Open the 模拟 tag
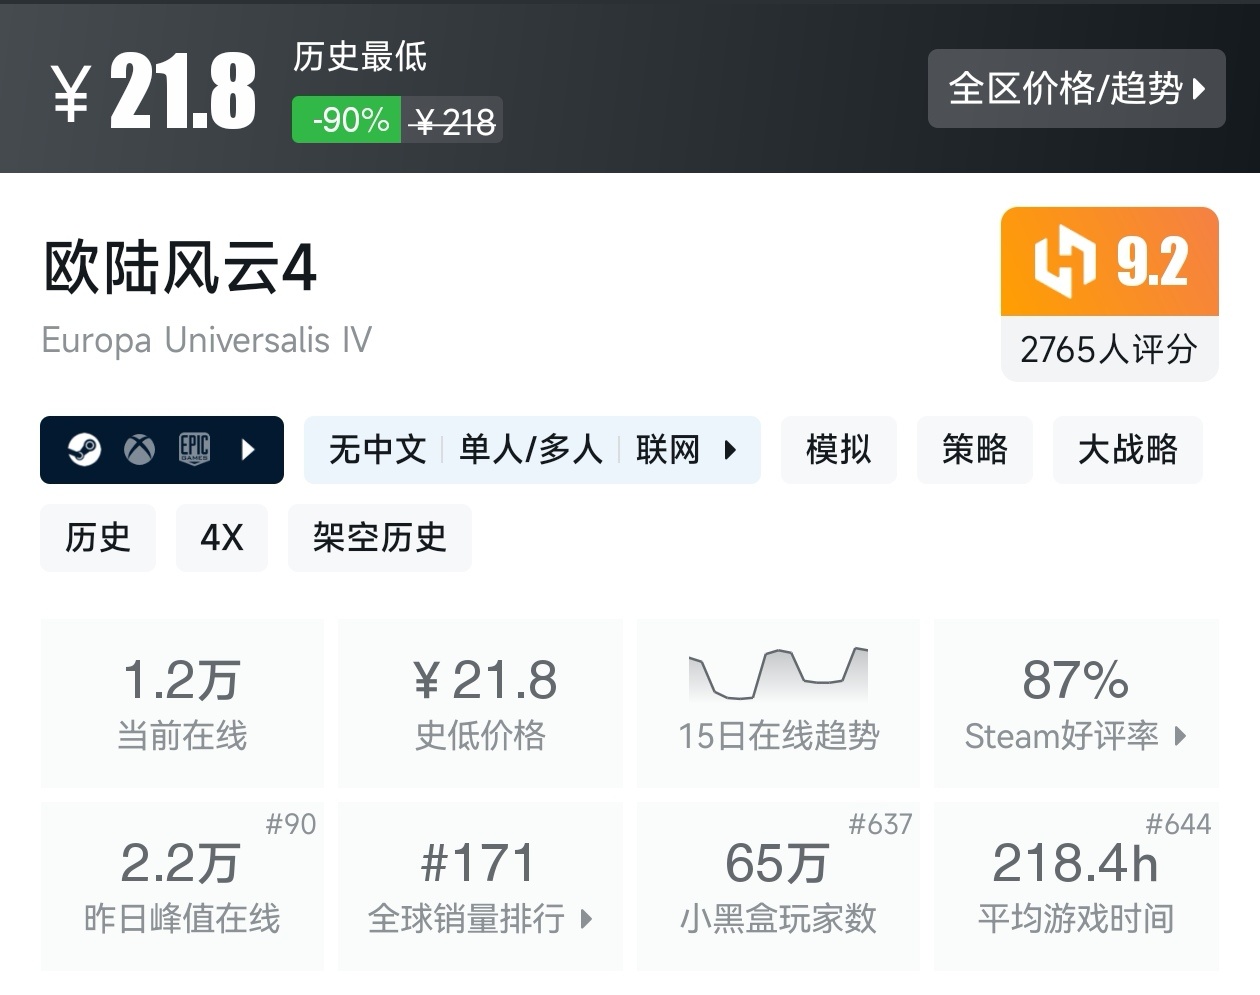 [x=839, y=450]
